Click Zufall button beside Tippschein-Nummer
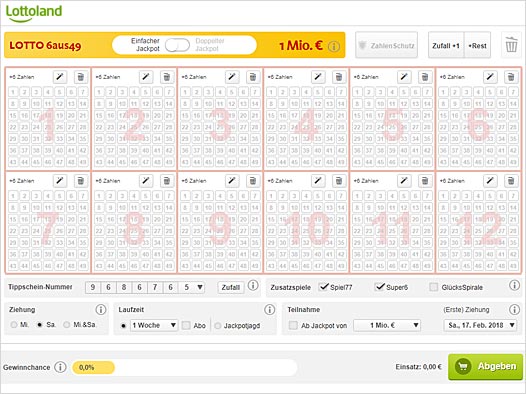This screenshot has height=394, width=526. pyautogui.click(x=231, y=287)
